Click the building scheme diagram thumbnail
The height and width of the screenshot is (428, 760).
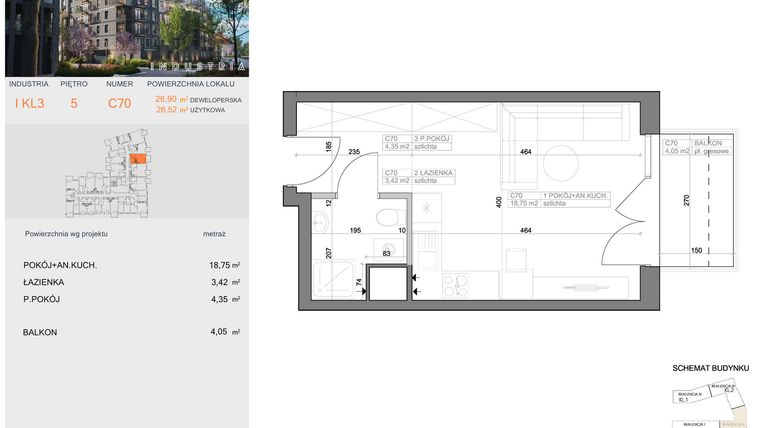tap(710, 405)
